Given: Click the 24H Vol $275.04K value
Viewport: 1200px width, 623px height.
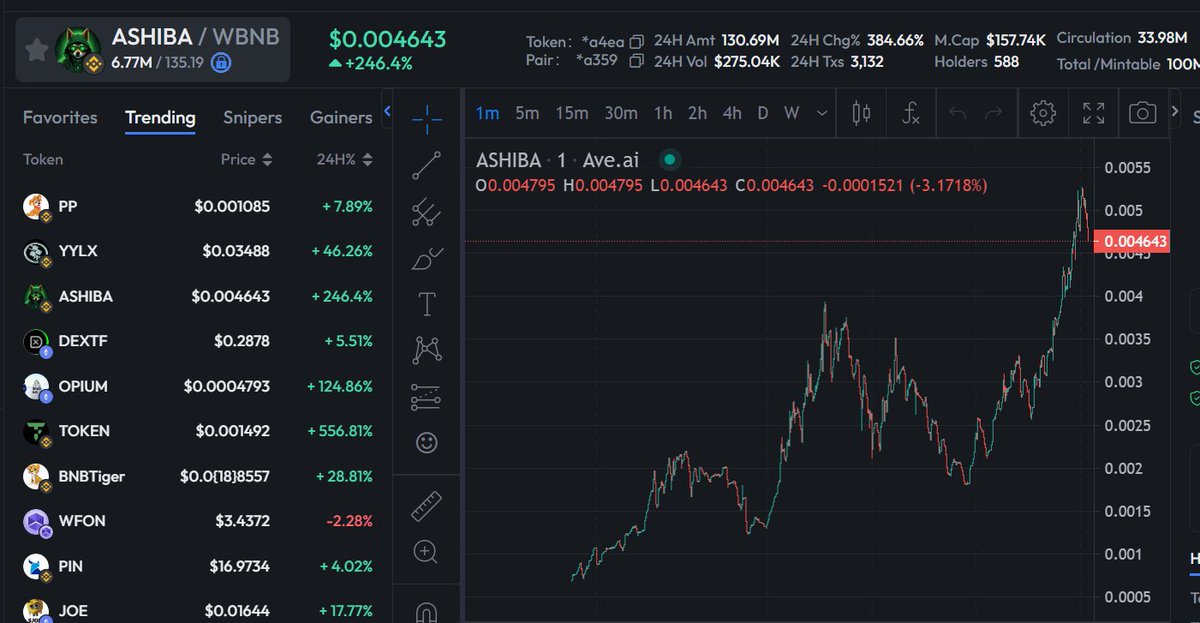Looking at the screenshot, I should pyautogui.click(x=747, y=61).
